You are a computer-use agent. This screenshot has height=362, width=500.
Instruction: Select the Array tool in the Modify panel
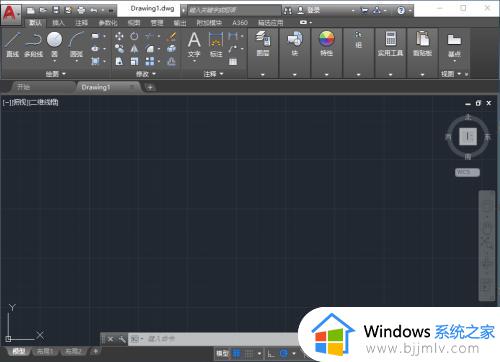(x=150, y=61)
